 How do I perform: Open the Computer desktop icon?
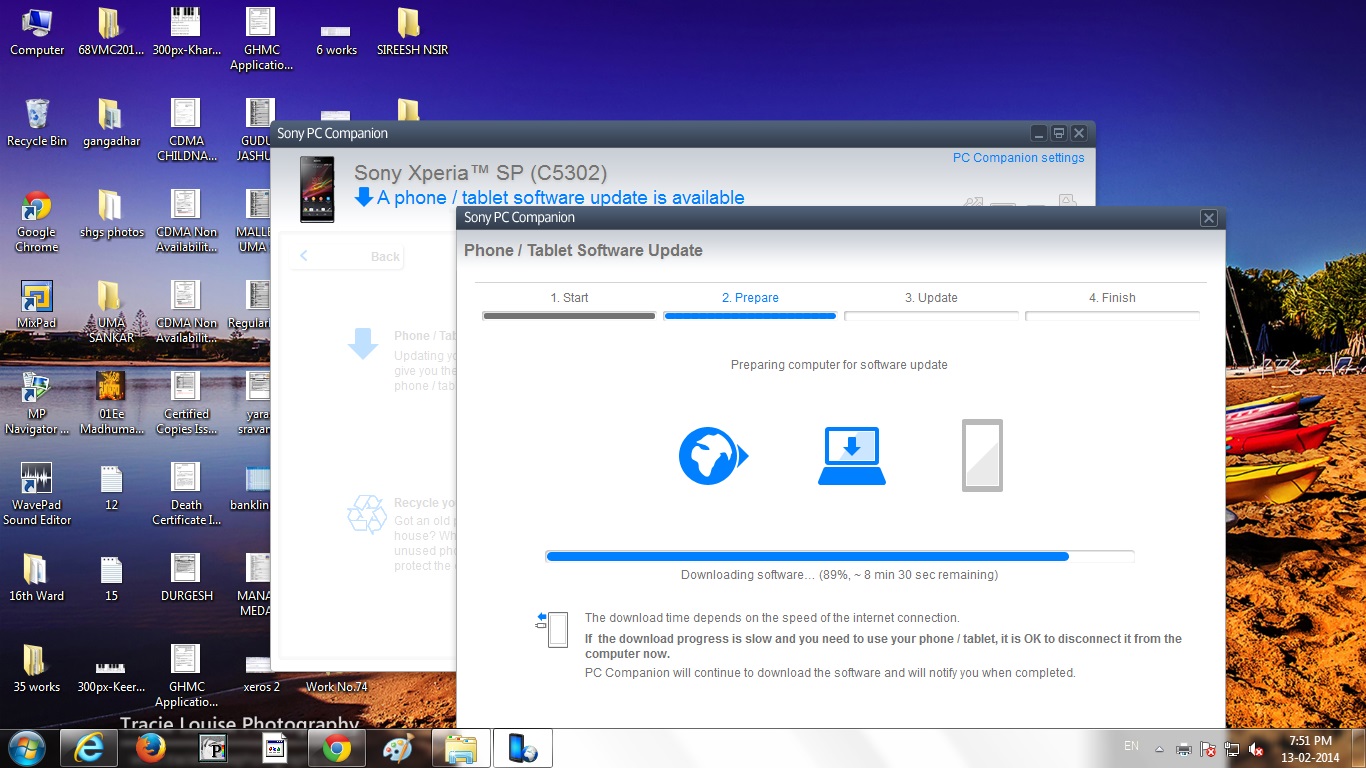[37, 32]
